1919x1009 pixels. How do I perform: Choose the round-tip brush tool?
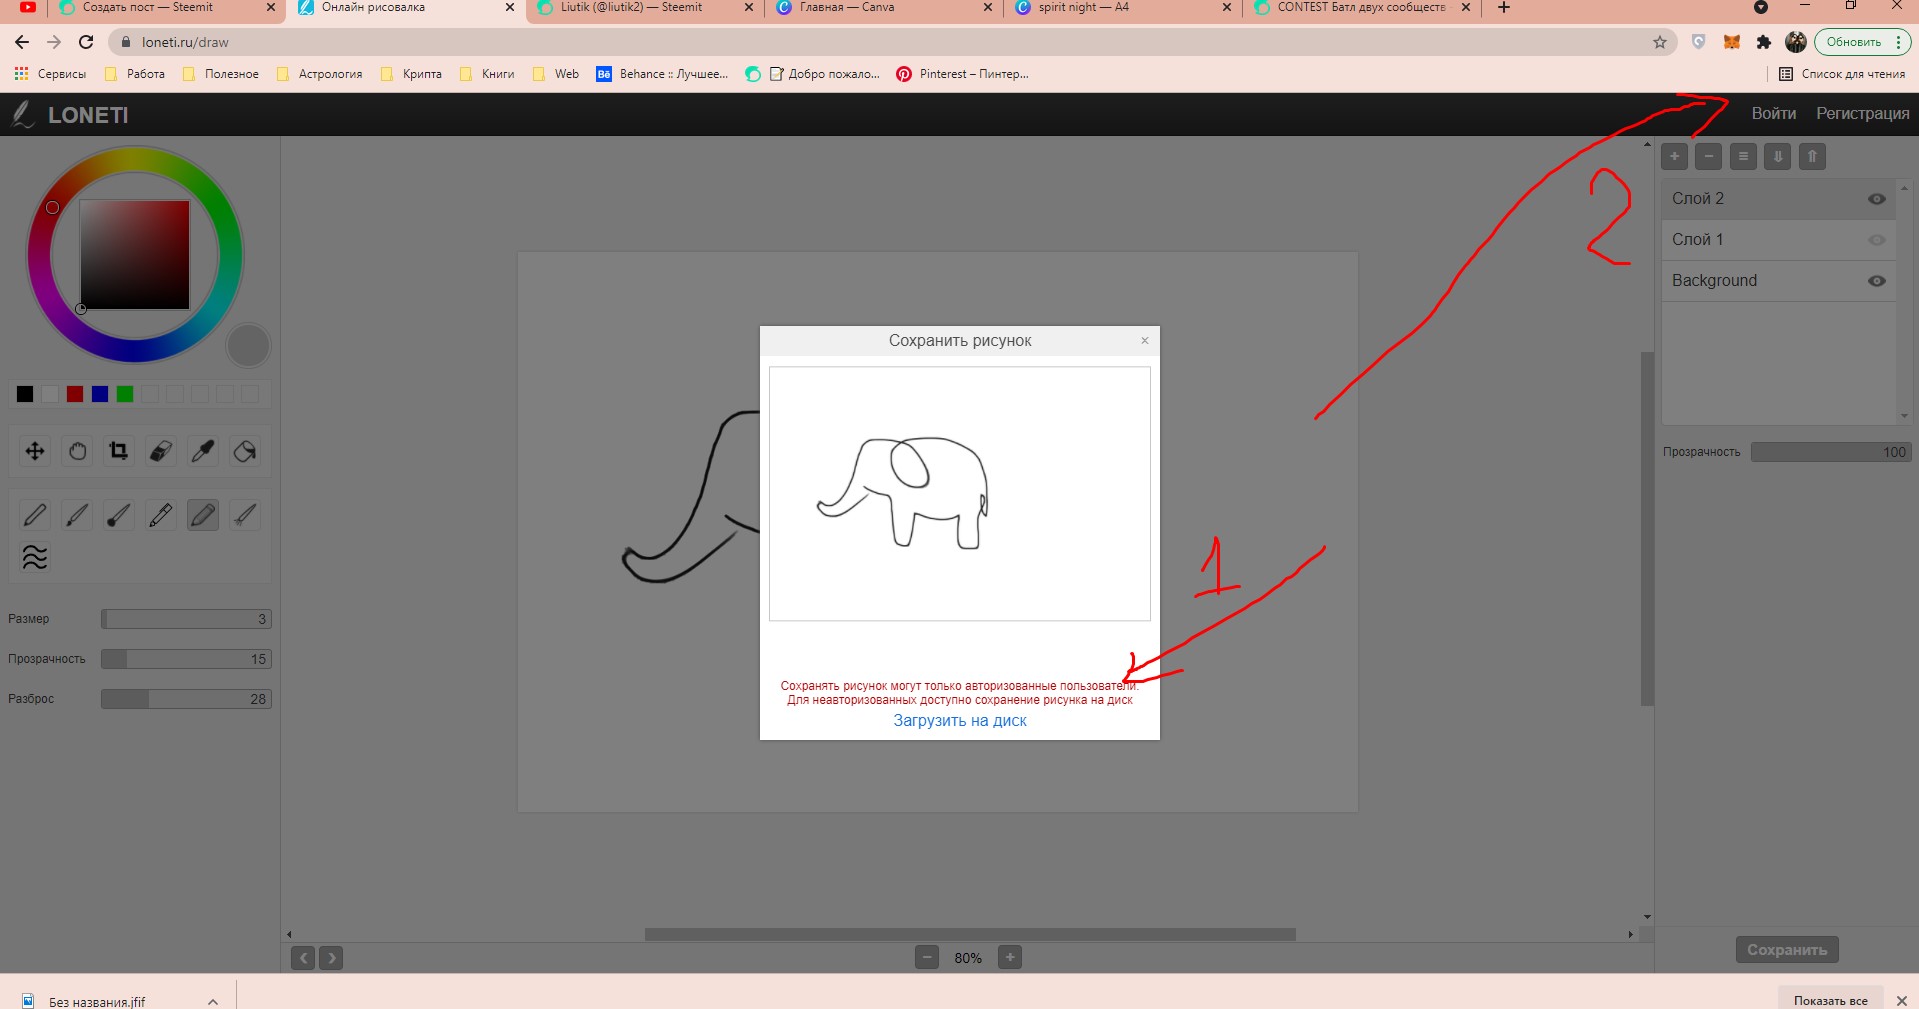[119, 515]
